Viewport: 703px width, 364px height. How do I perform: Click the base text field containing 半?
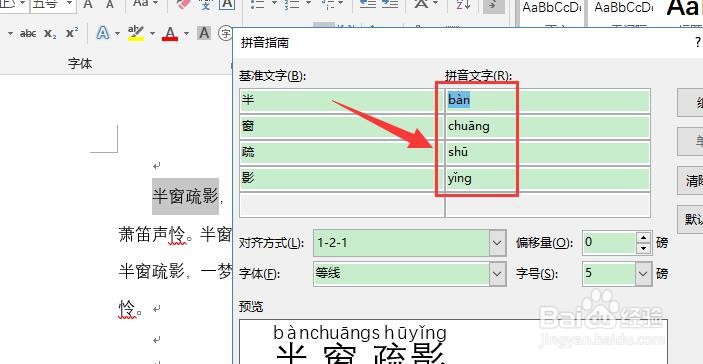(x=342, y=100)
